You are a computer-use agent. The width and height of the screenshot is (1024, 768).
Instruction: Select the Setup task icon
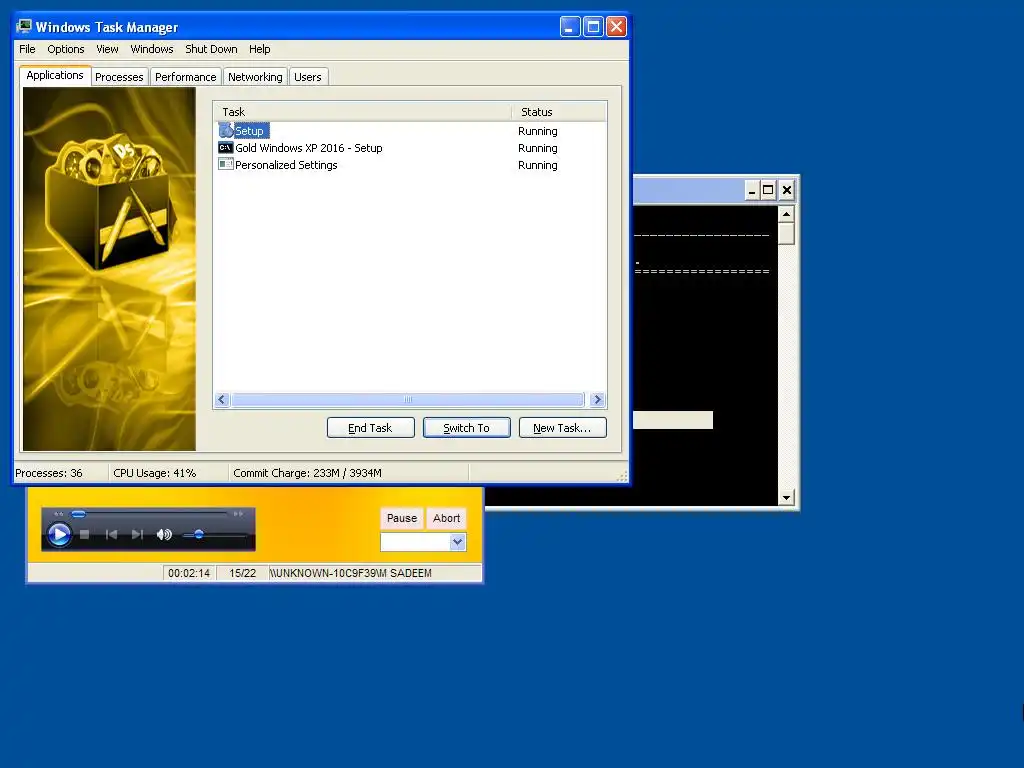pyautogui.click(x=226, y=131)
